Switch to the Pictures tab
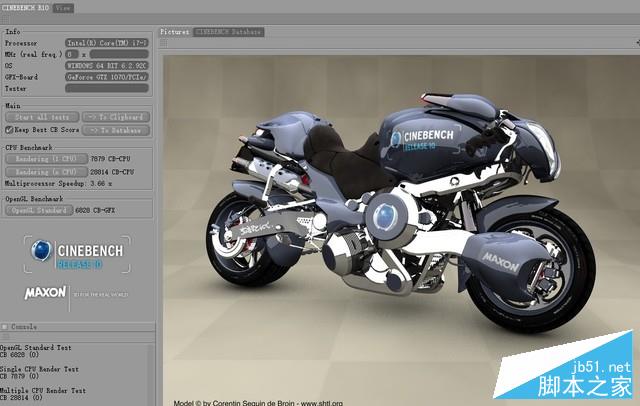This screenshot has width=640, height=406. pos(175,32)
